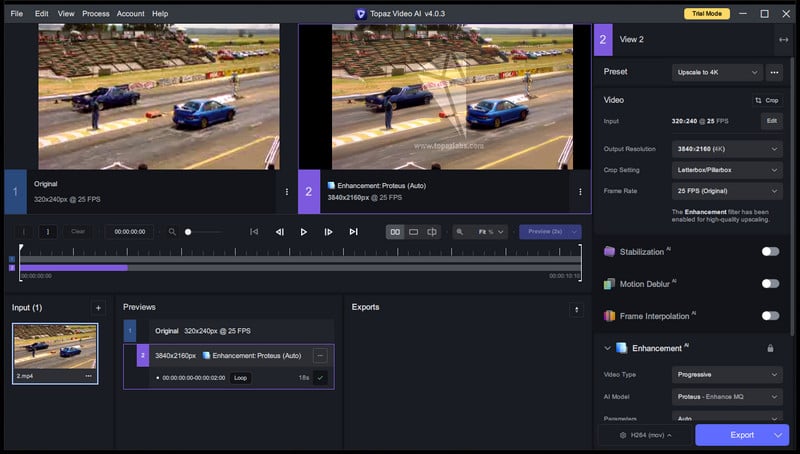
Task: Click the timecode input field
Action: point(130,232)
